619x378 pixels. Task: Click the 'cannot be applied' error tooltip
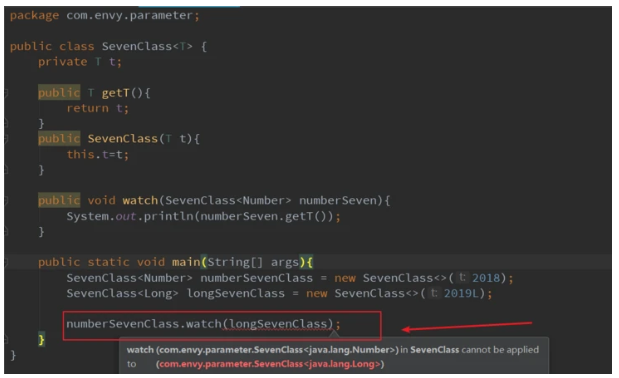334,357
